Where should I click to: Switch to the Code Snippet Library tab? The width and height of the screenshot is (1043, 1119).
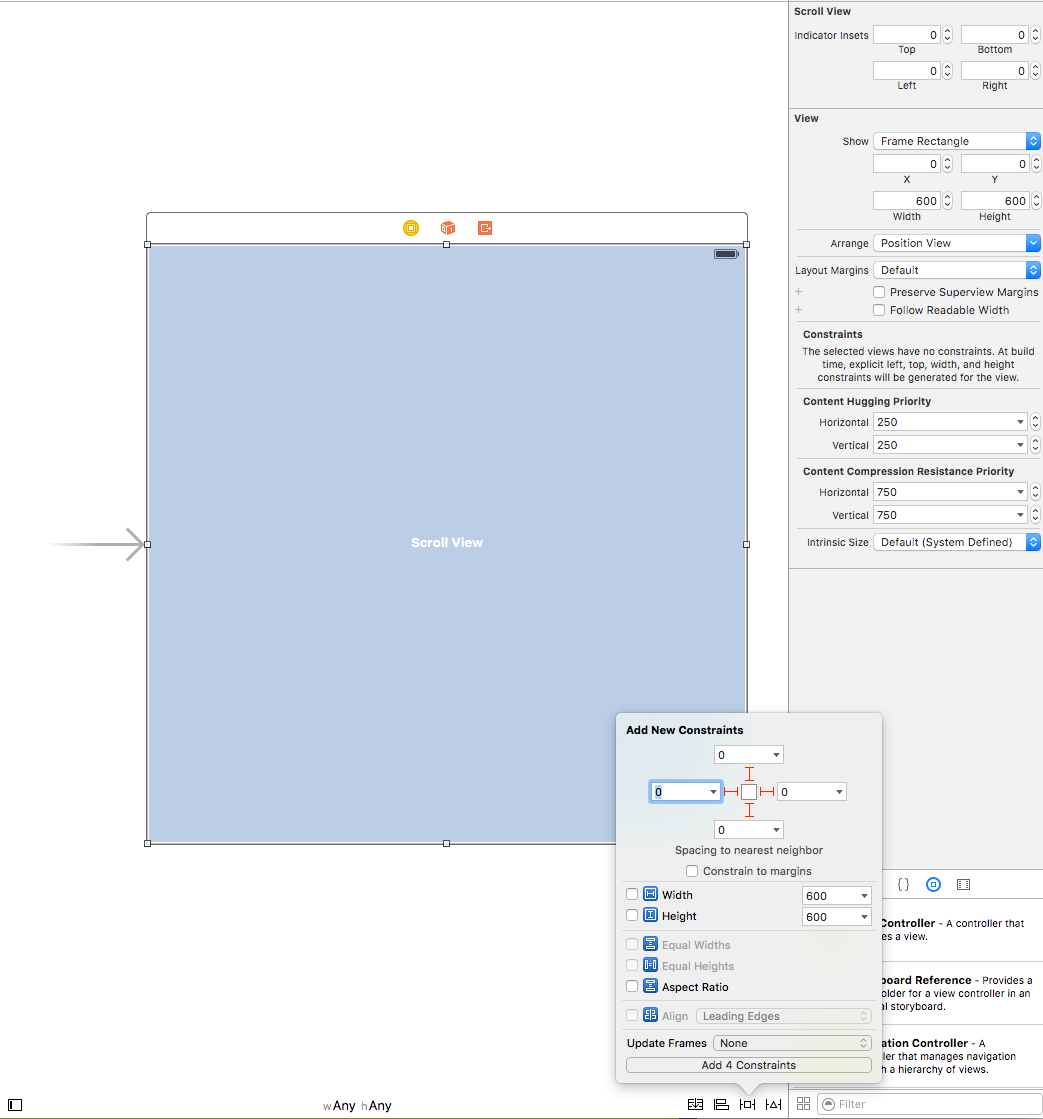[903, 884]
